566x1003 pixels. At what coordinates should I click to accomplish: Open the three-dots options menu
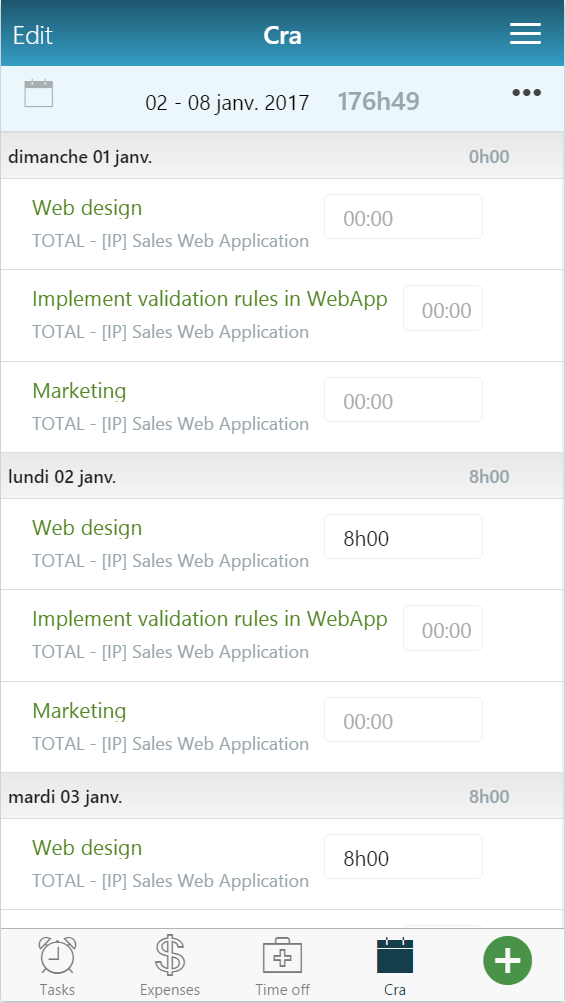tap(526, 93)
